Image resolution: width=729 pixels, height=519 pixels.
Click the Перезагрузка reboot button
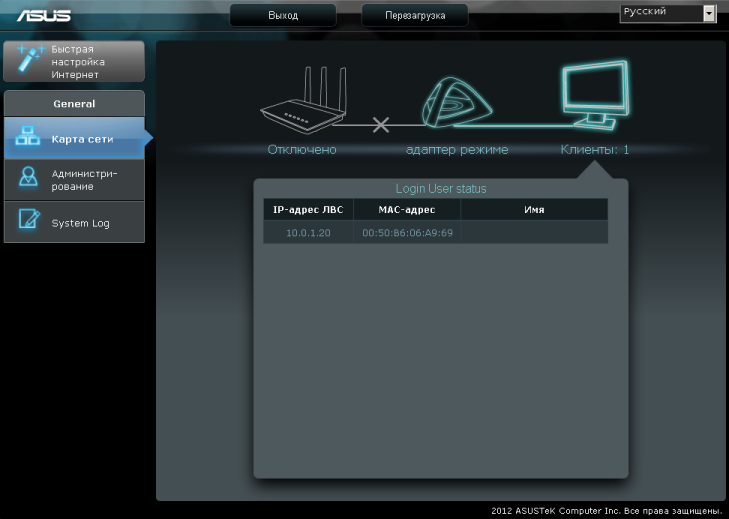[x=415, y=15]
